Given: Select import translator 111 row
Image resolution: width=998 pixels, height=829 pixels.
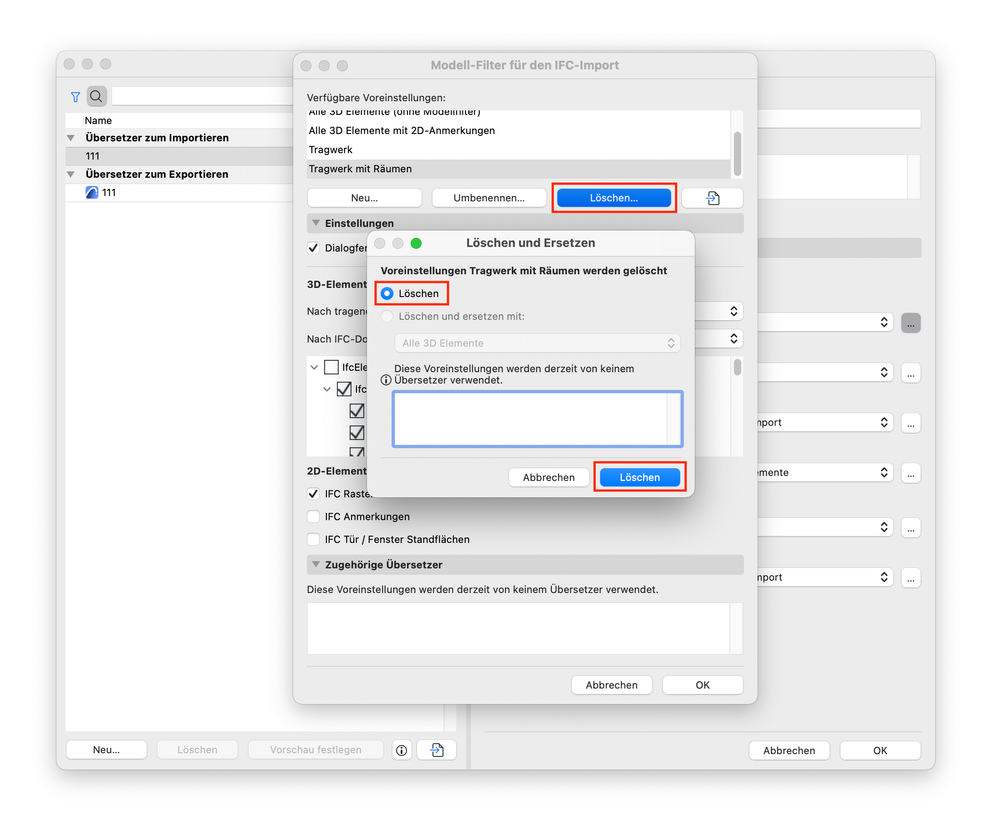Looking at the screenshot, I should tap(179, 156).
